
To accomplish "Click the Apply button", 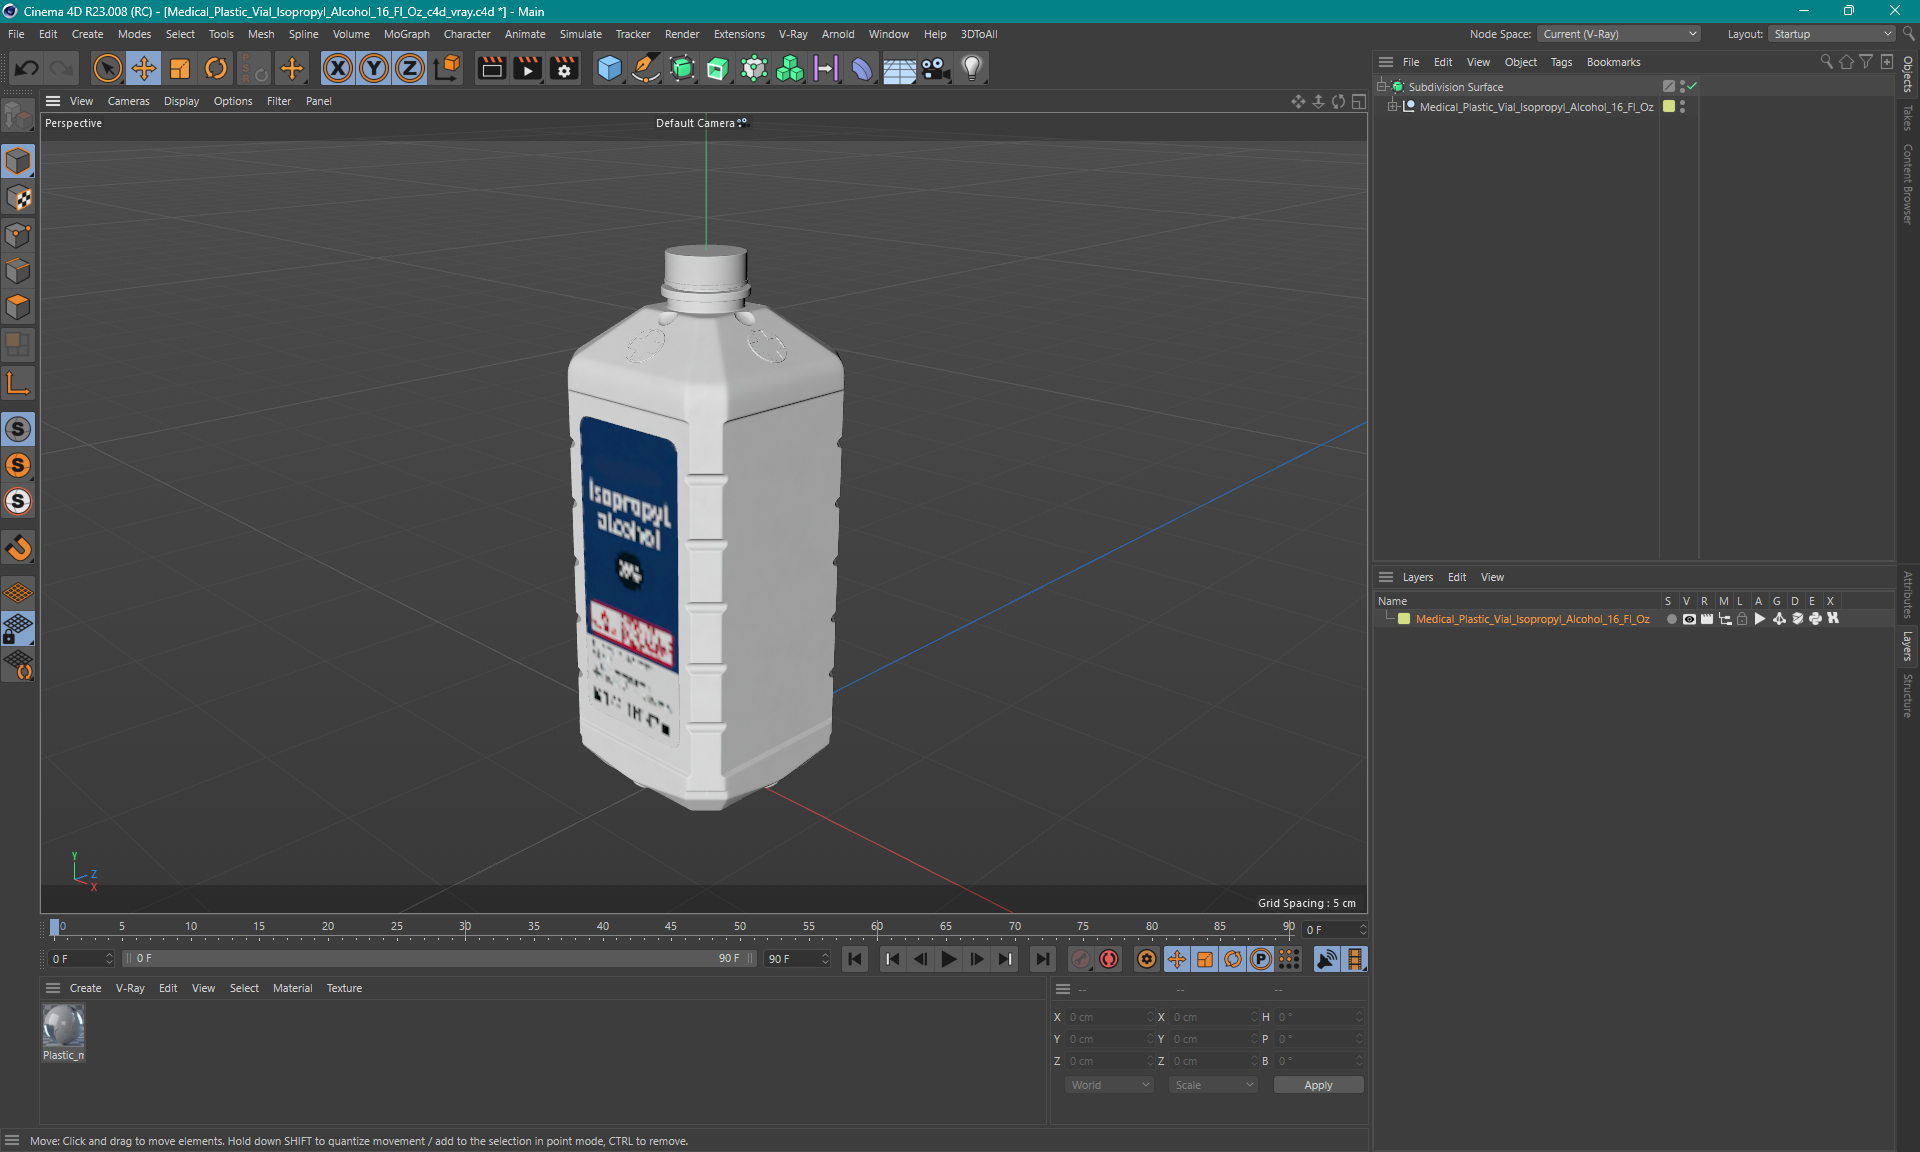I will click(1317, 1085).
